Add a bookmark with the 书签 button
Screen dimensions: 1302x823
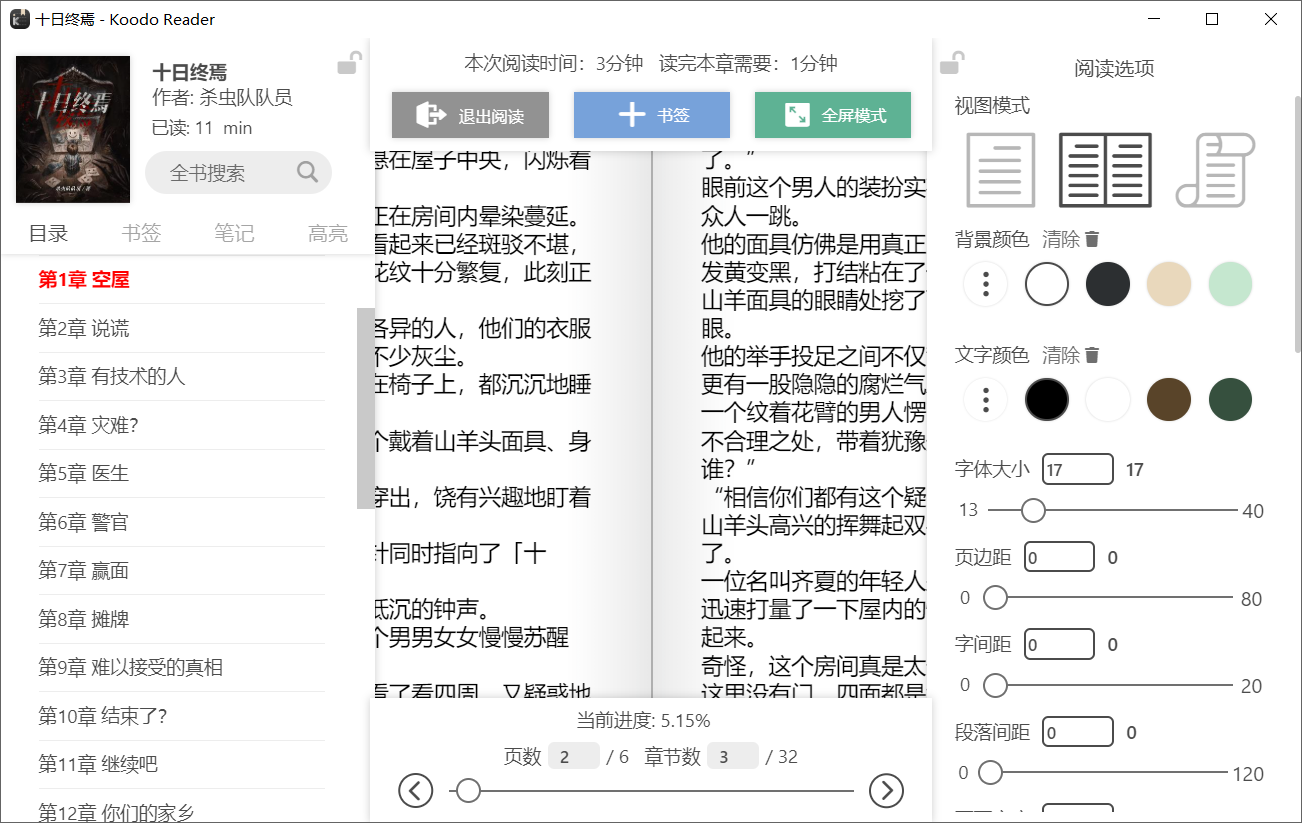point(651,115)
